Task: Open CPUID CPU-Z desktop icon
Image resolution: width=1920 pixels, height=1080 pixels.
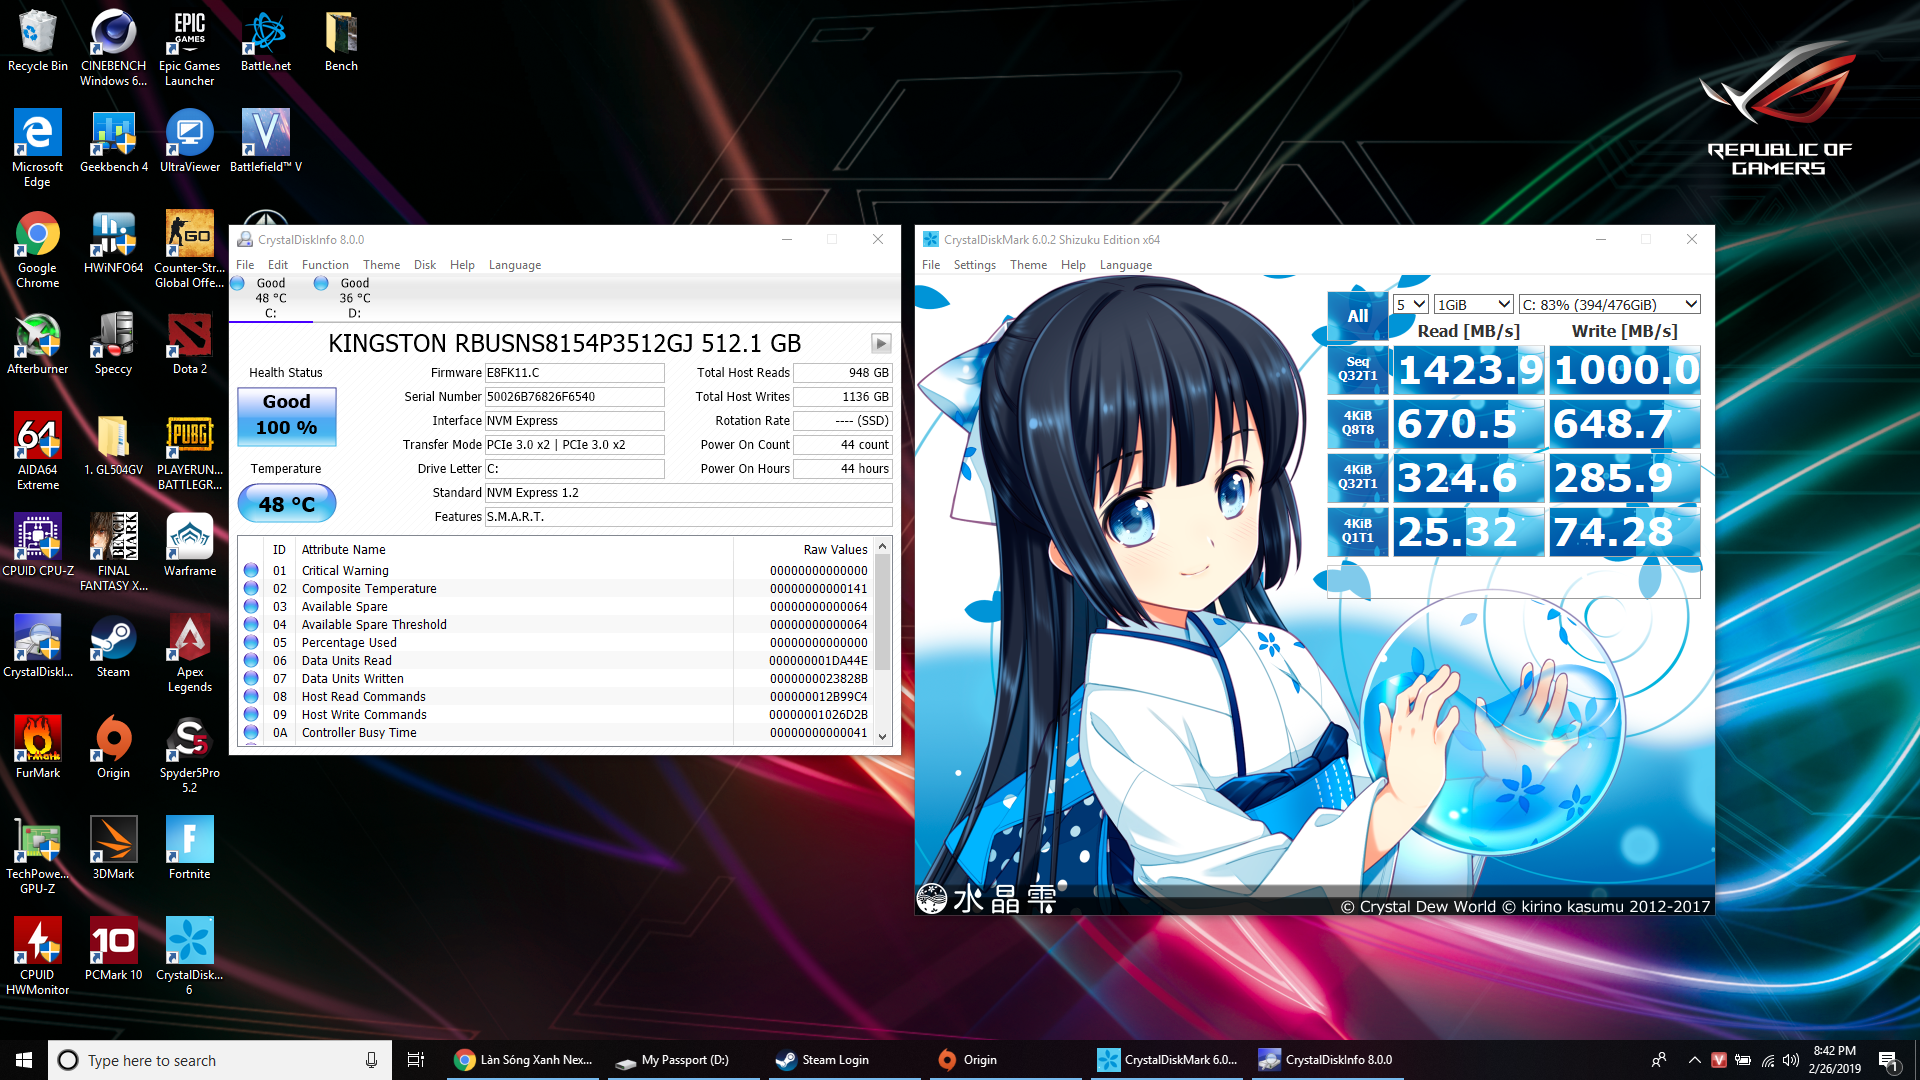Action: click(38, 545)
